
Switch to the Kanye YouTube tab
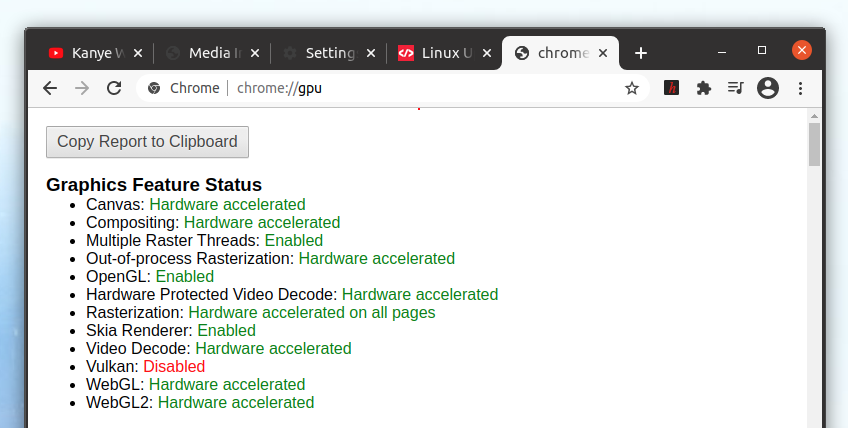click(x=90, y=53)
